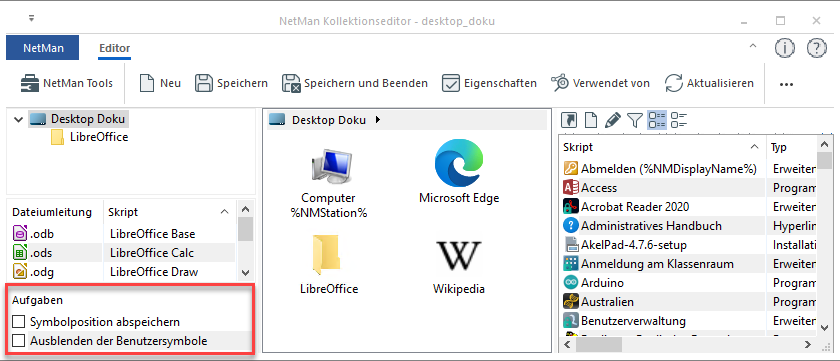Select AkelPad-4.7.6-setup script
Viewport: 840px width, 361px height.
click(688, 245)
